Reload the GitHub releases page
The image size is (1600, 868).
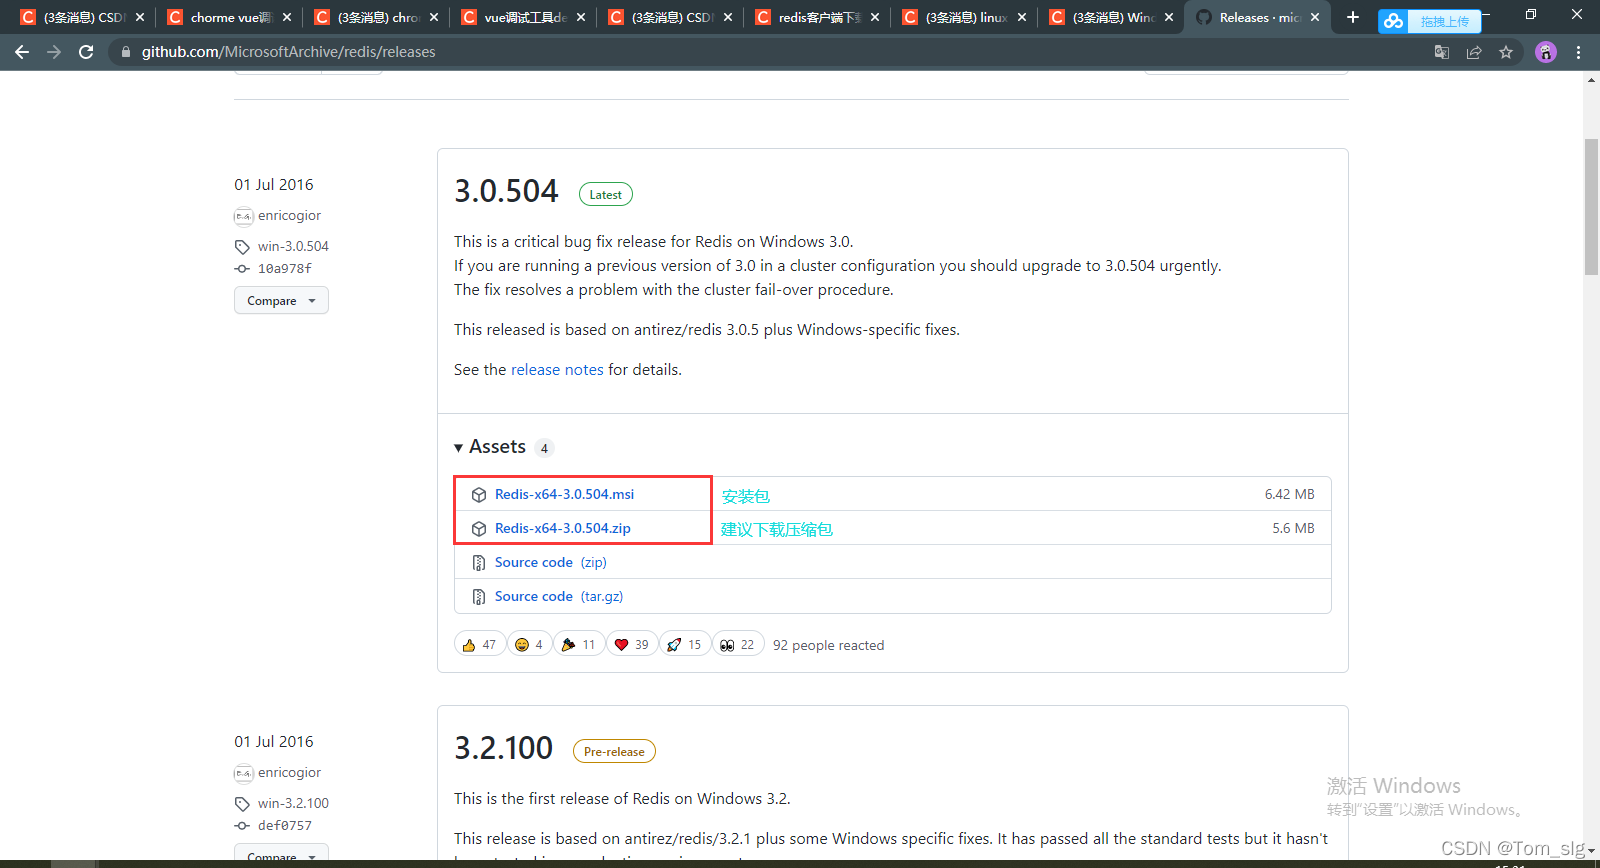click(x=86, y=52)
